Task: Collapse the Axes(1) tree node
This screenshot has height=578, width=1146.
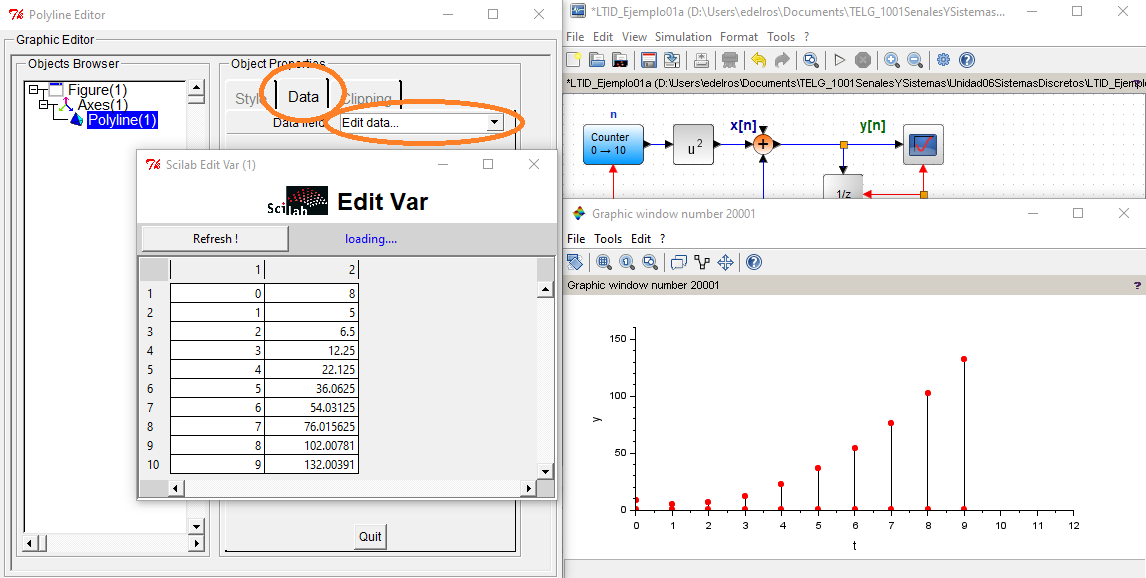Action: coord(44,105)
